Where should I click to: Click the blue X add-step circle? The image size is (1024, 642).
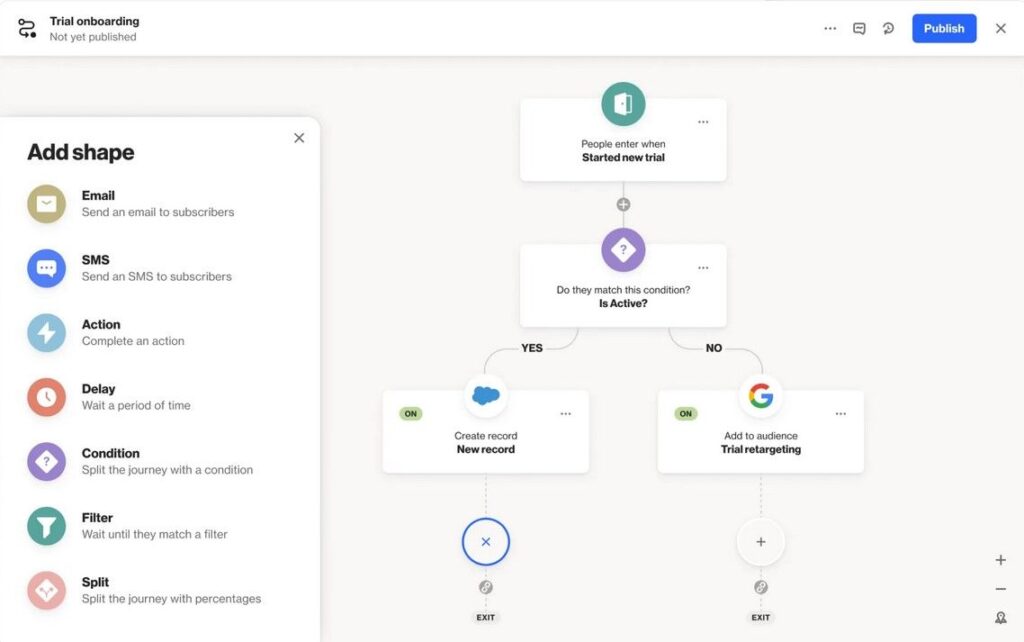tap(486, 541)
